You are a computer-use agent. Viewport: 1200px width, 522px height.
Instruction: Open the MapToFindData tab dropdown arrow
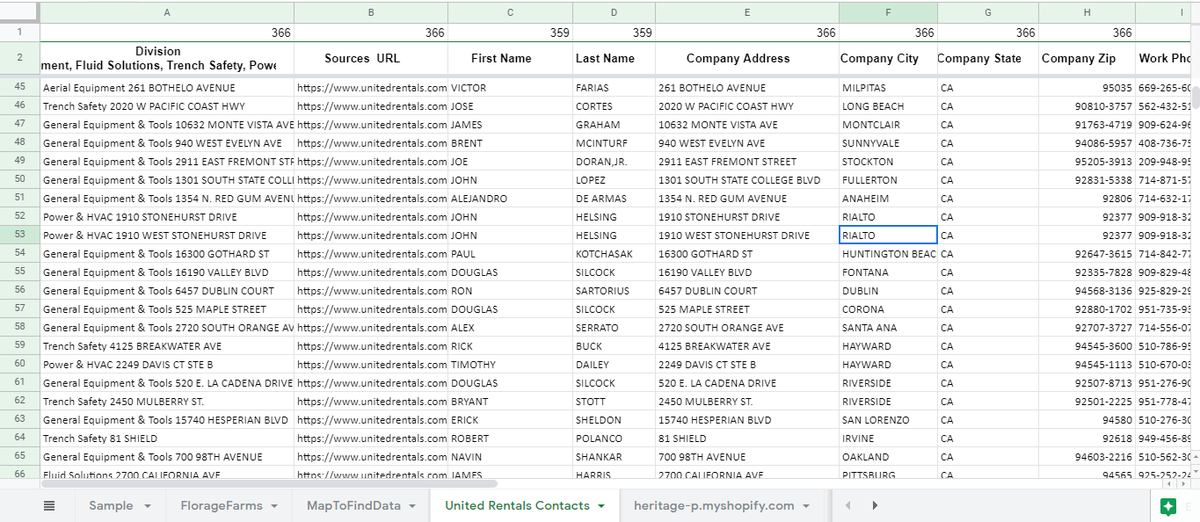pyautogui.click(x=412, y=506)
